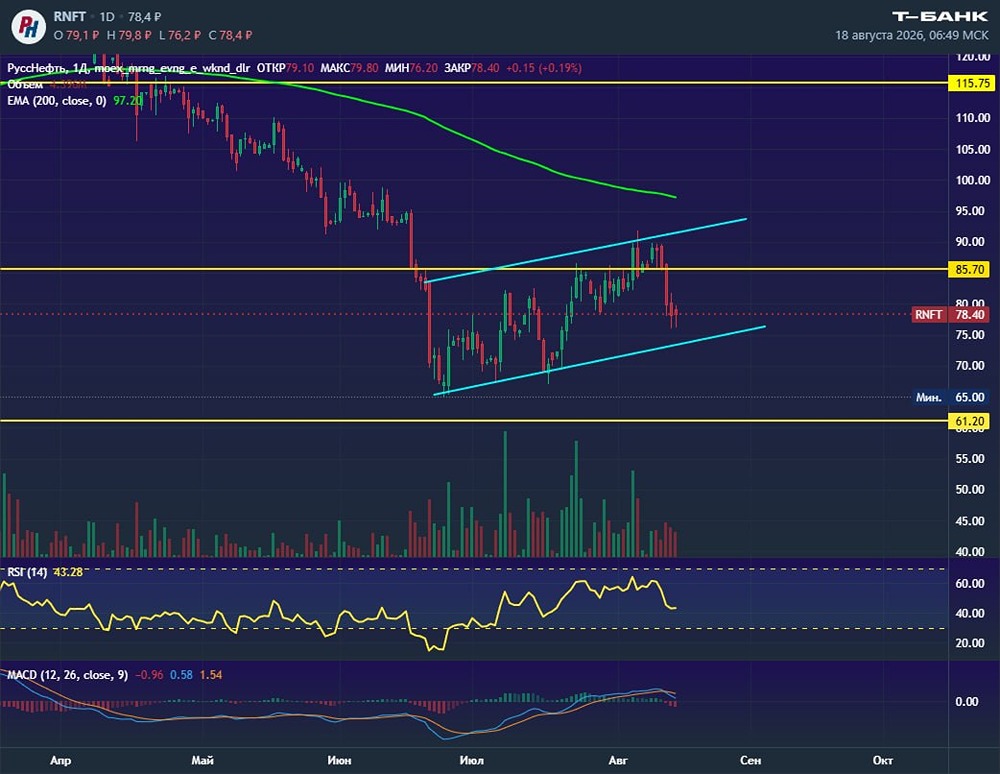1000x774 pixels.
Task: Click the Апр label on time axis
Action: pyautogui.click(x=61, y=760)
